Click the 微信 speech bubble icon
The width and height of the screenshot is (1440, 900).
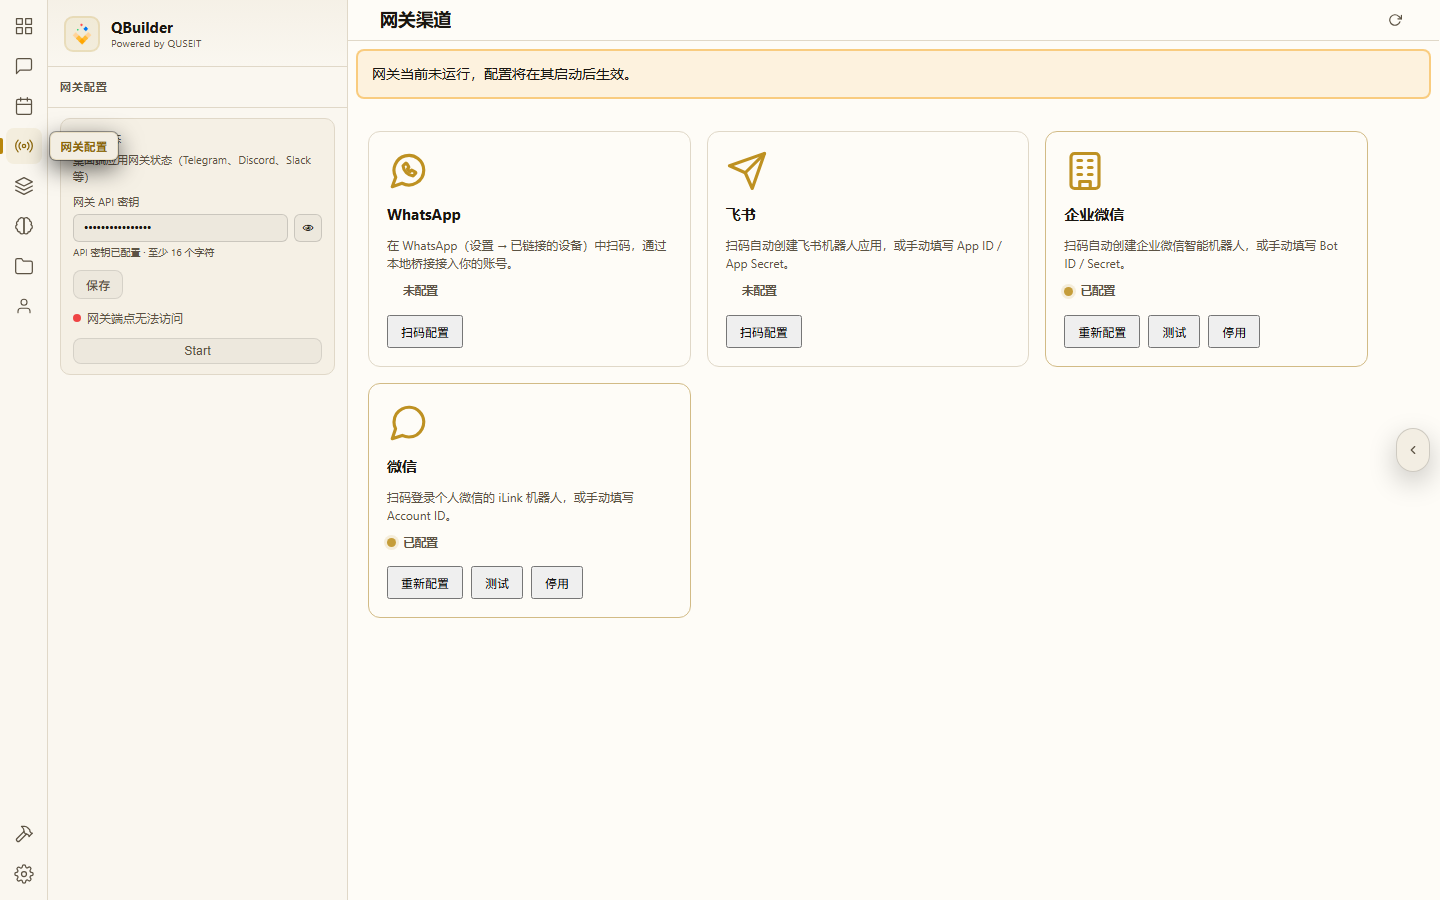(408, 423)
